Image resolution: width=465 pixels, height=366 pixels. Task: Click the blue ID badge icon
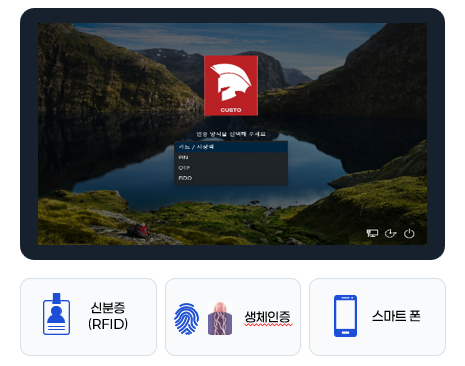tap(56, 314)
